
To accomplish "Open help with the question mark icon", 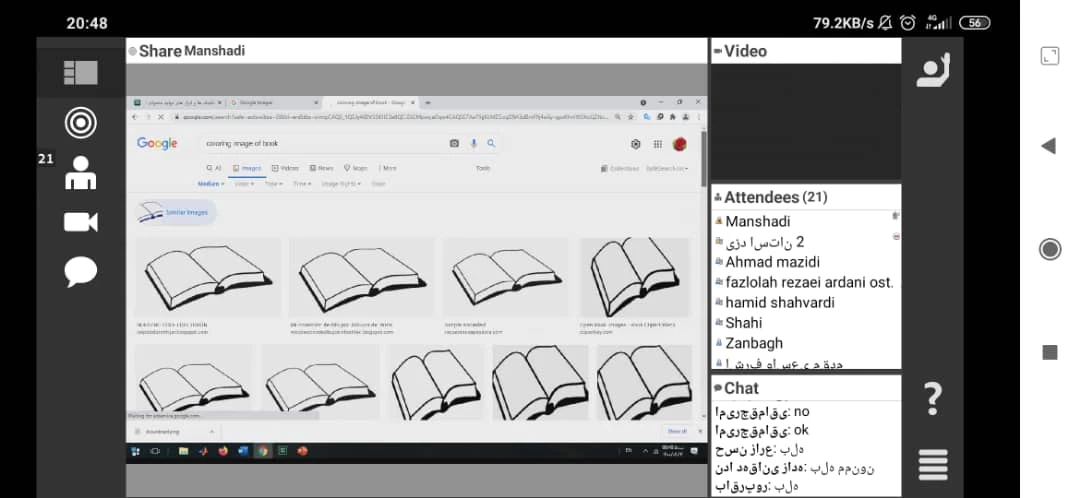I will tap(932, 399).
